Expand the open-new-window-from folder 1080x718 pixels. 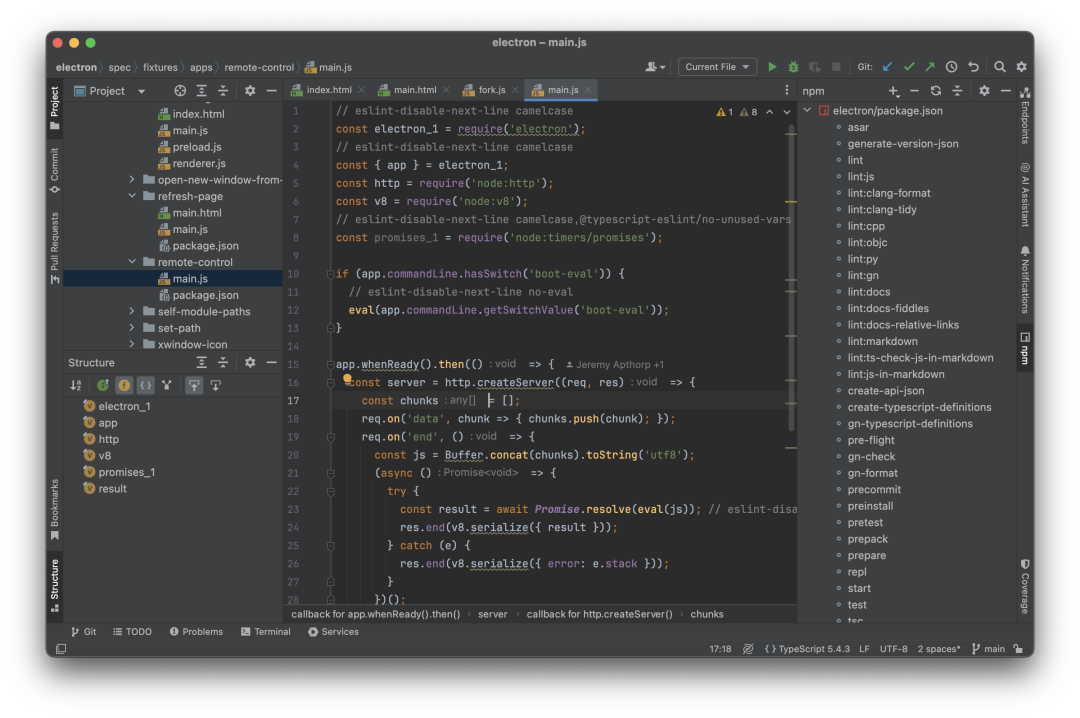click(x=132, y=180)
